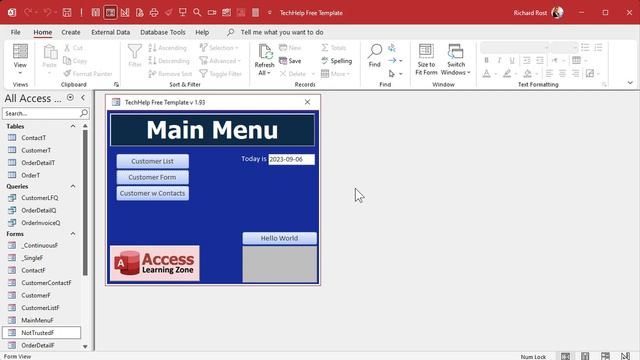
Task: Toggle Italic formatting
Action: click(499, 60)
